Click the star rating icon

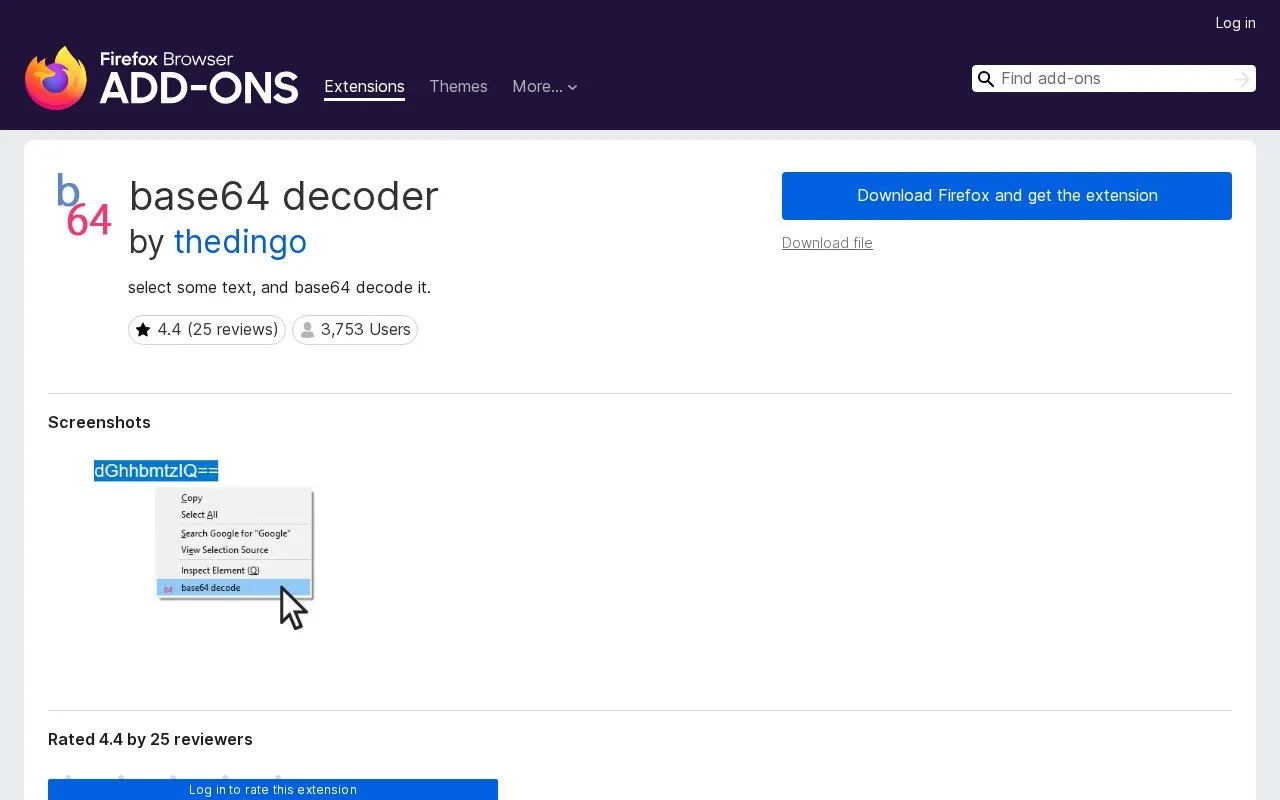pyautogui.click(x=143, y=330)
